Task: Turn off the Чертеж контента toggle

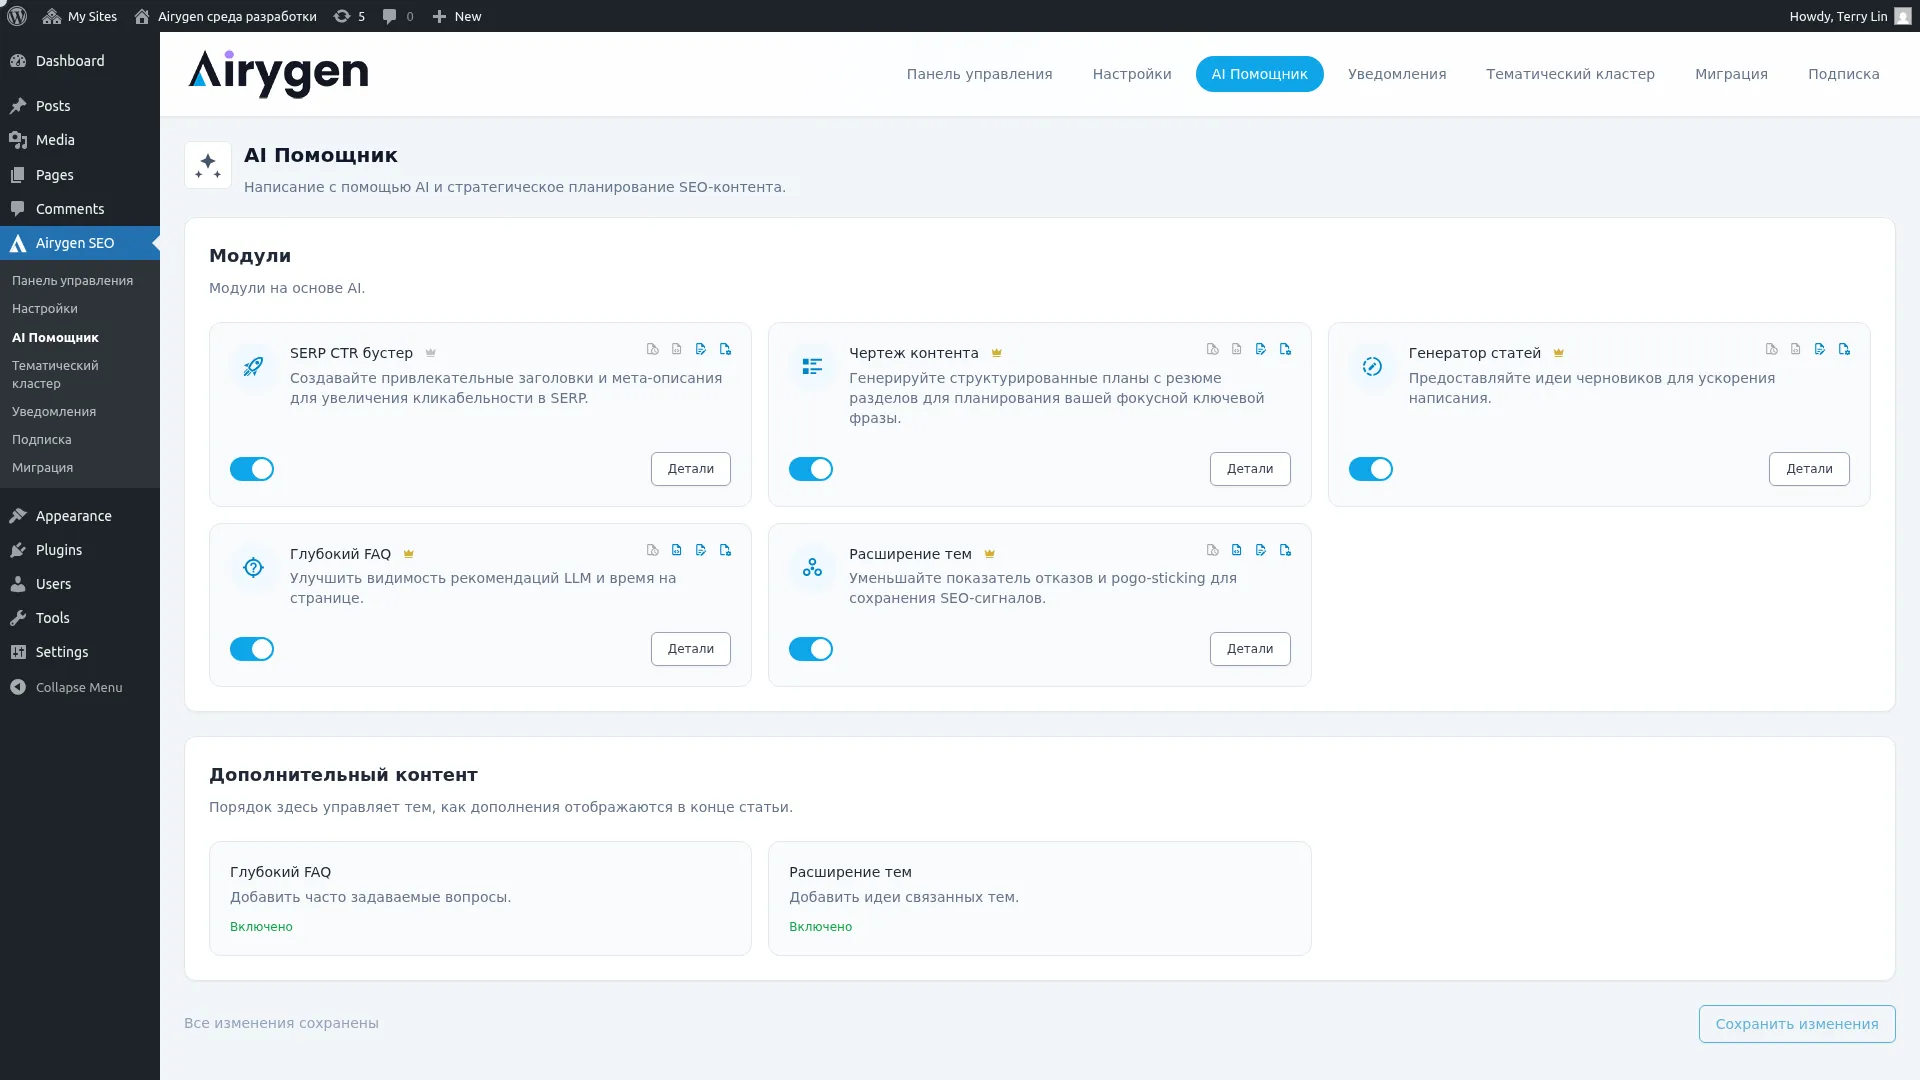Action: [811, 469]
